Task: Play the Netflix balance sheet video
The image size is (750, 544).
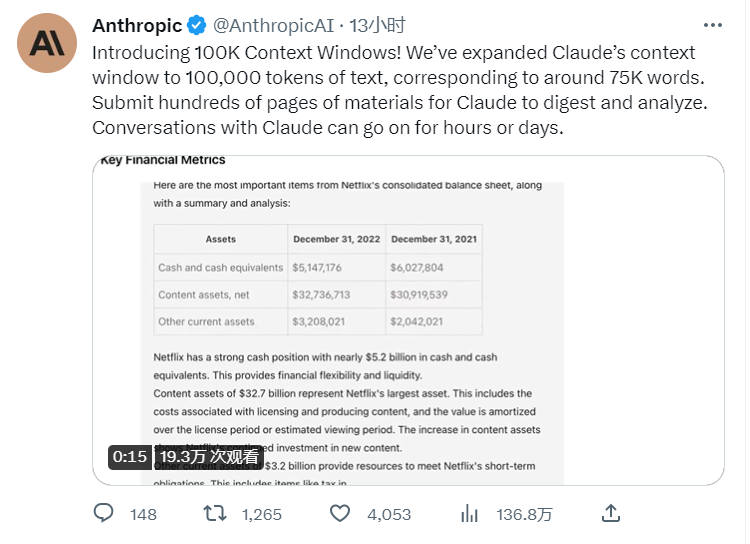Action: point(408,320)
